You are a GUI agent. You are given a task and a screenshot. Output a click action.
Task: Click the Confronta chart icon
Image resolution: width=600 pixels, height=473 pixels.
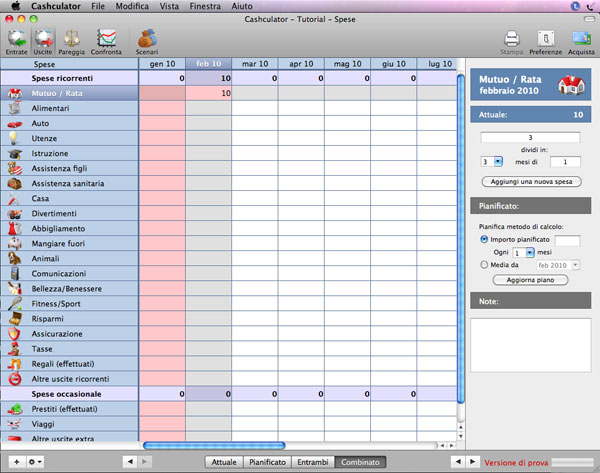[107, 39]
